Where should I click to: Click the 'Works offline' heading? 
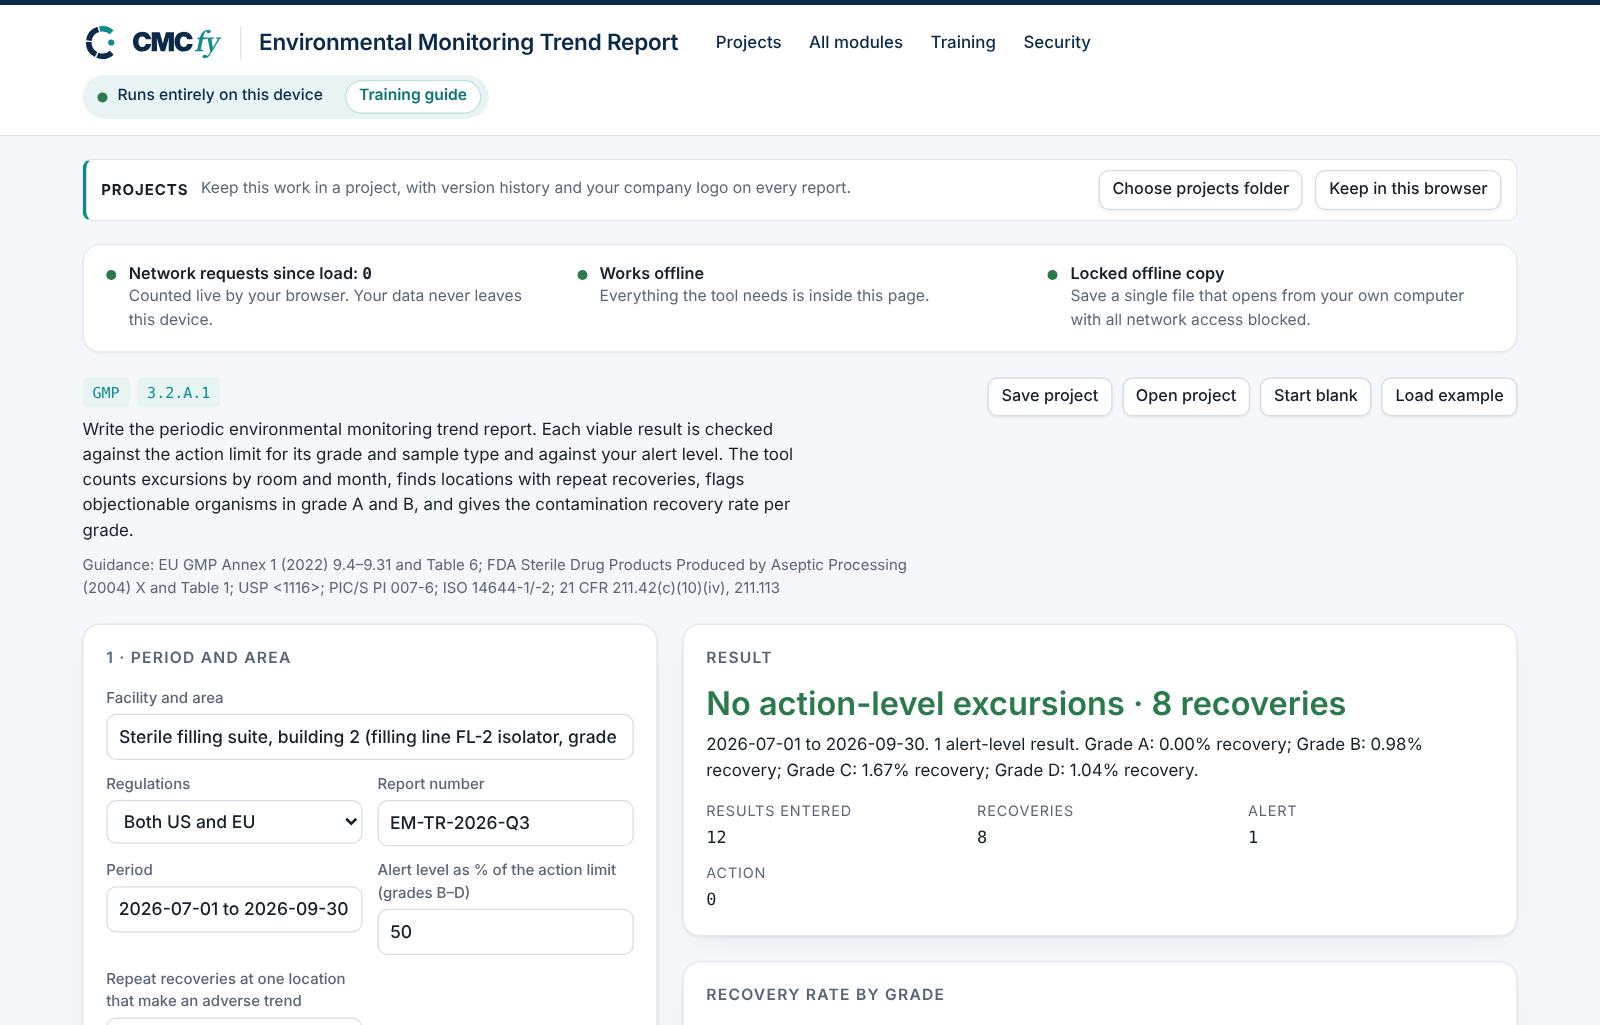tap(652, 273)
